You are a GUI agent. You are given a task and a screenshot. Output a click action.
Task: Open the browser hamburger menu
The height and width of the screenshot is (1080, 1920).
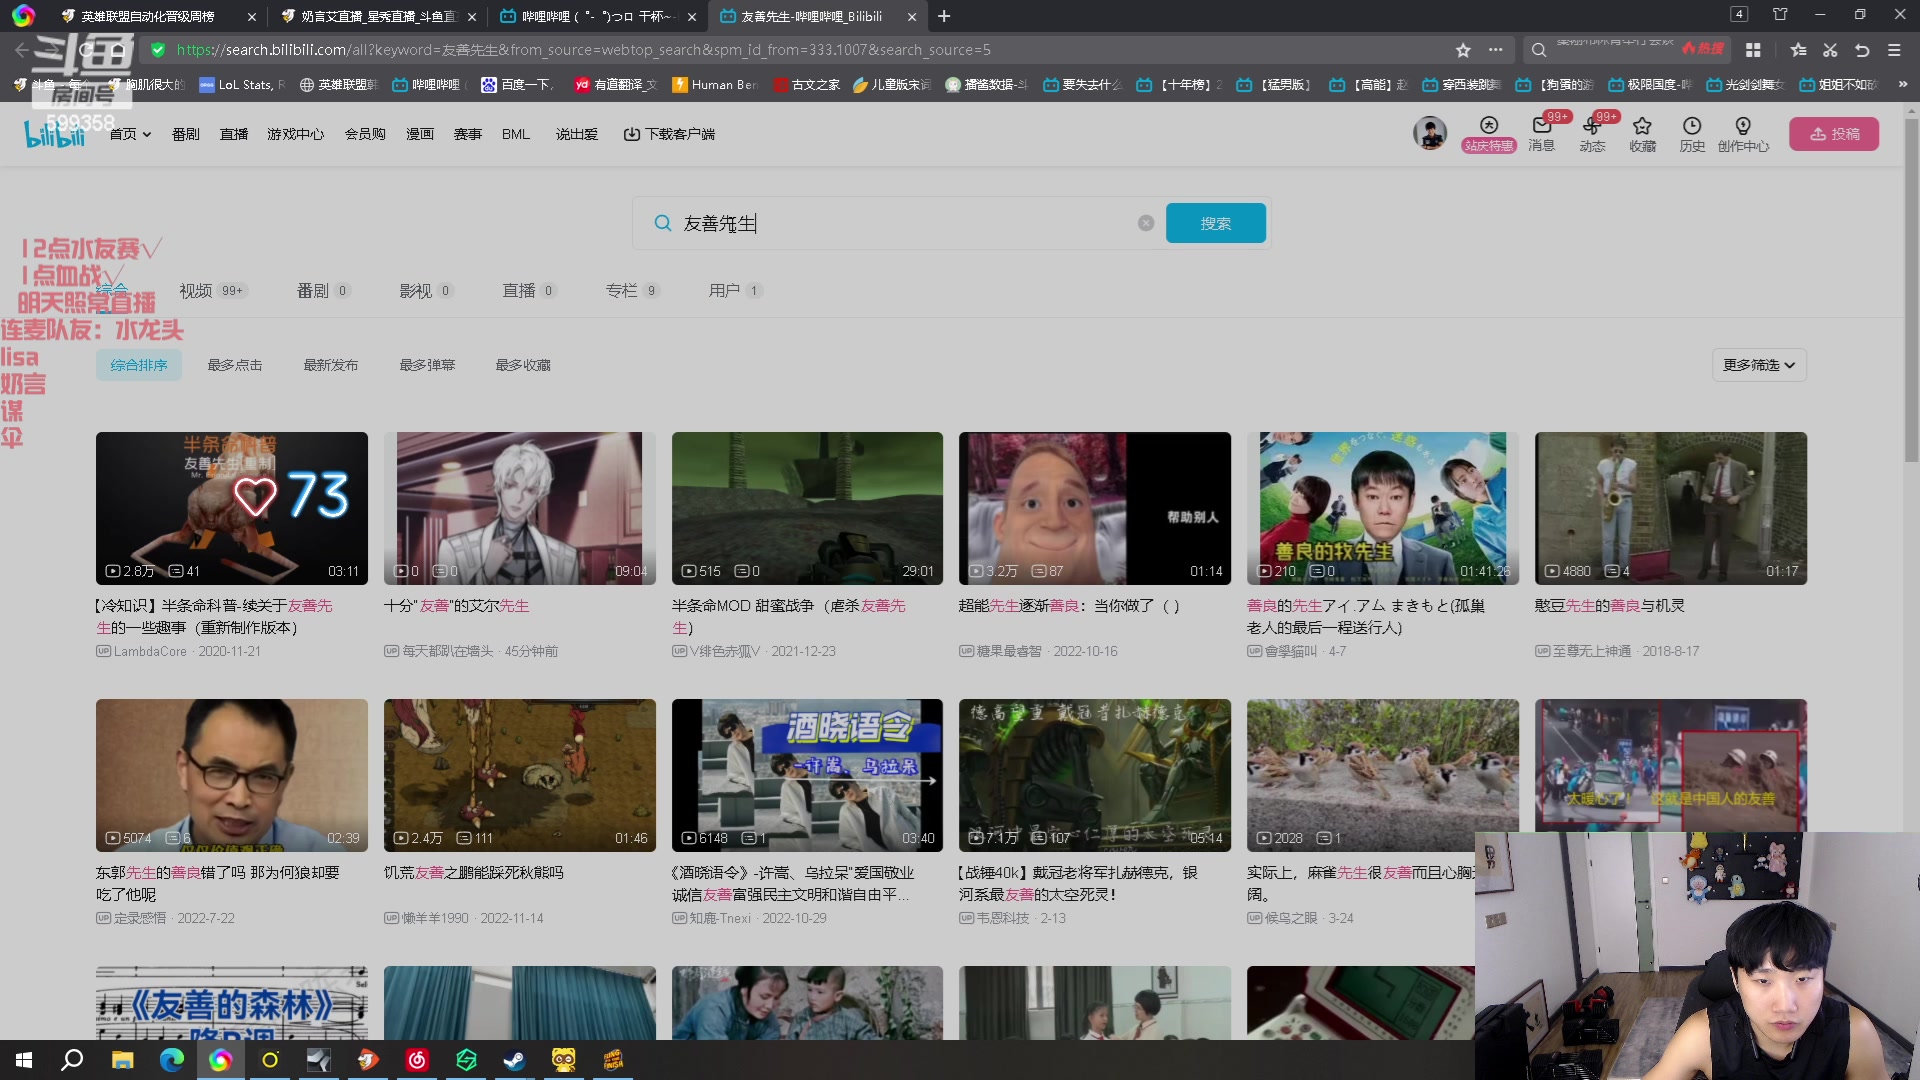[1894, 49]
